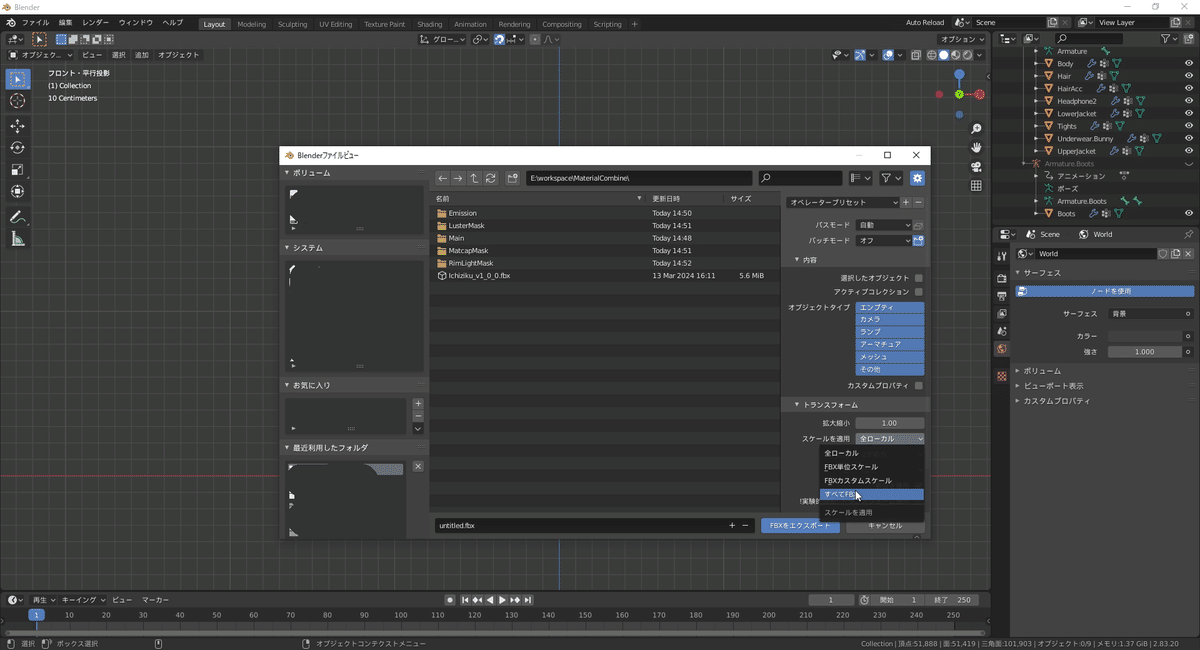Go to parent directory in file browser
This screenshot has height=650, width=1200.
474,178
